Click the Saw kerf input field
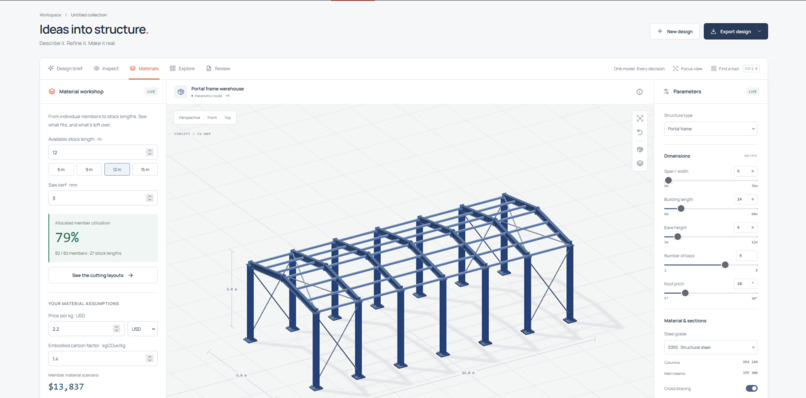Image resolution: width=806 pixels, height=398 pixels. tap(103, 198)
